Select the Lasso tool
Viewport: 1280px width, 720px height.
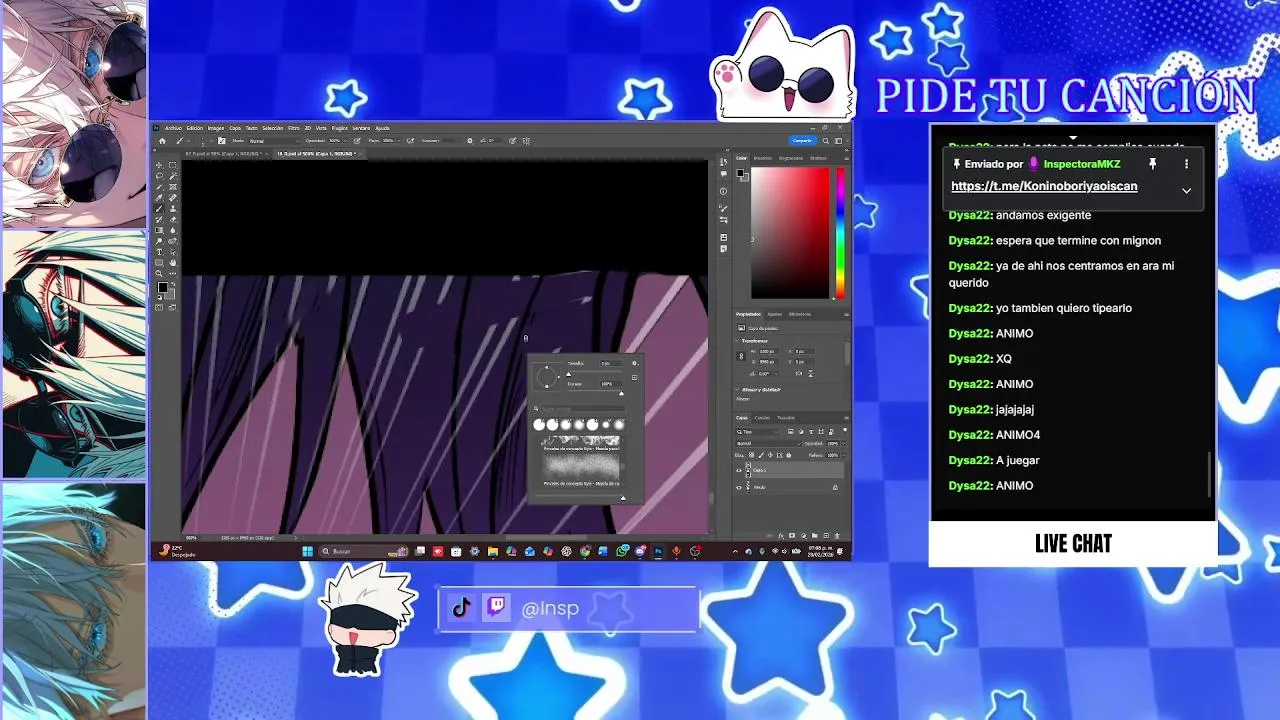click(x=159, y=176)
